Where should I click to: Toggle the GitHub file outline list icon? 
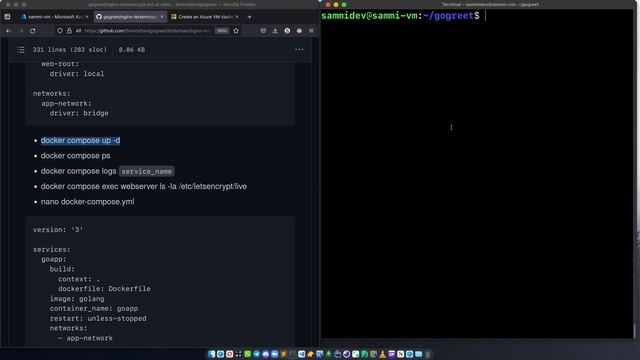click(x=21, y=50)
